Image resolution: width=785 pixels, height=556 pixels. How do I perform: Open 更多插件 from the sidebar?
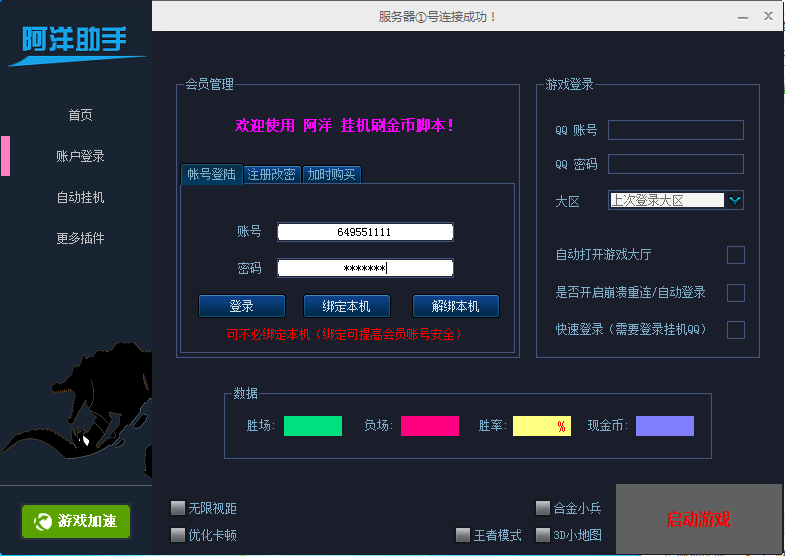click(80, 238)
